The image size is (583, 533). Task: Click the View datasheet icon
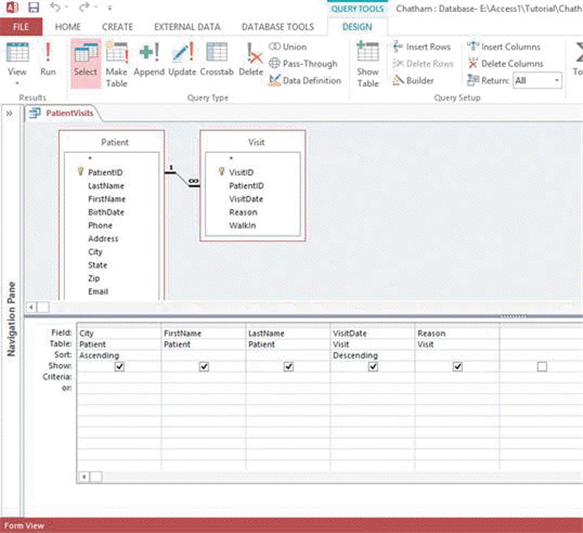(x=17, y=52)
